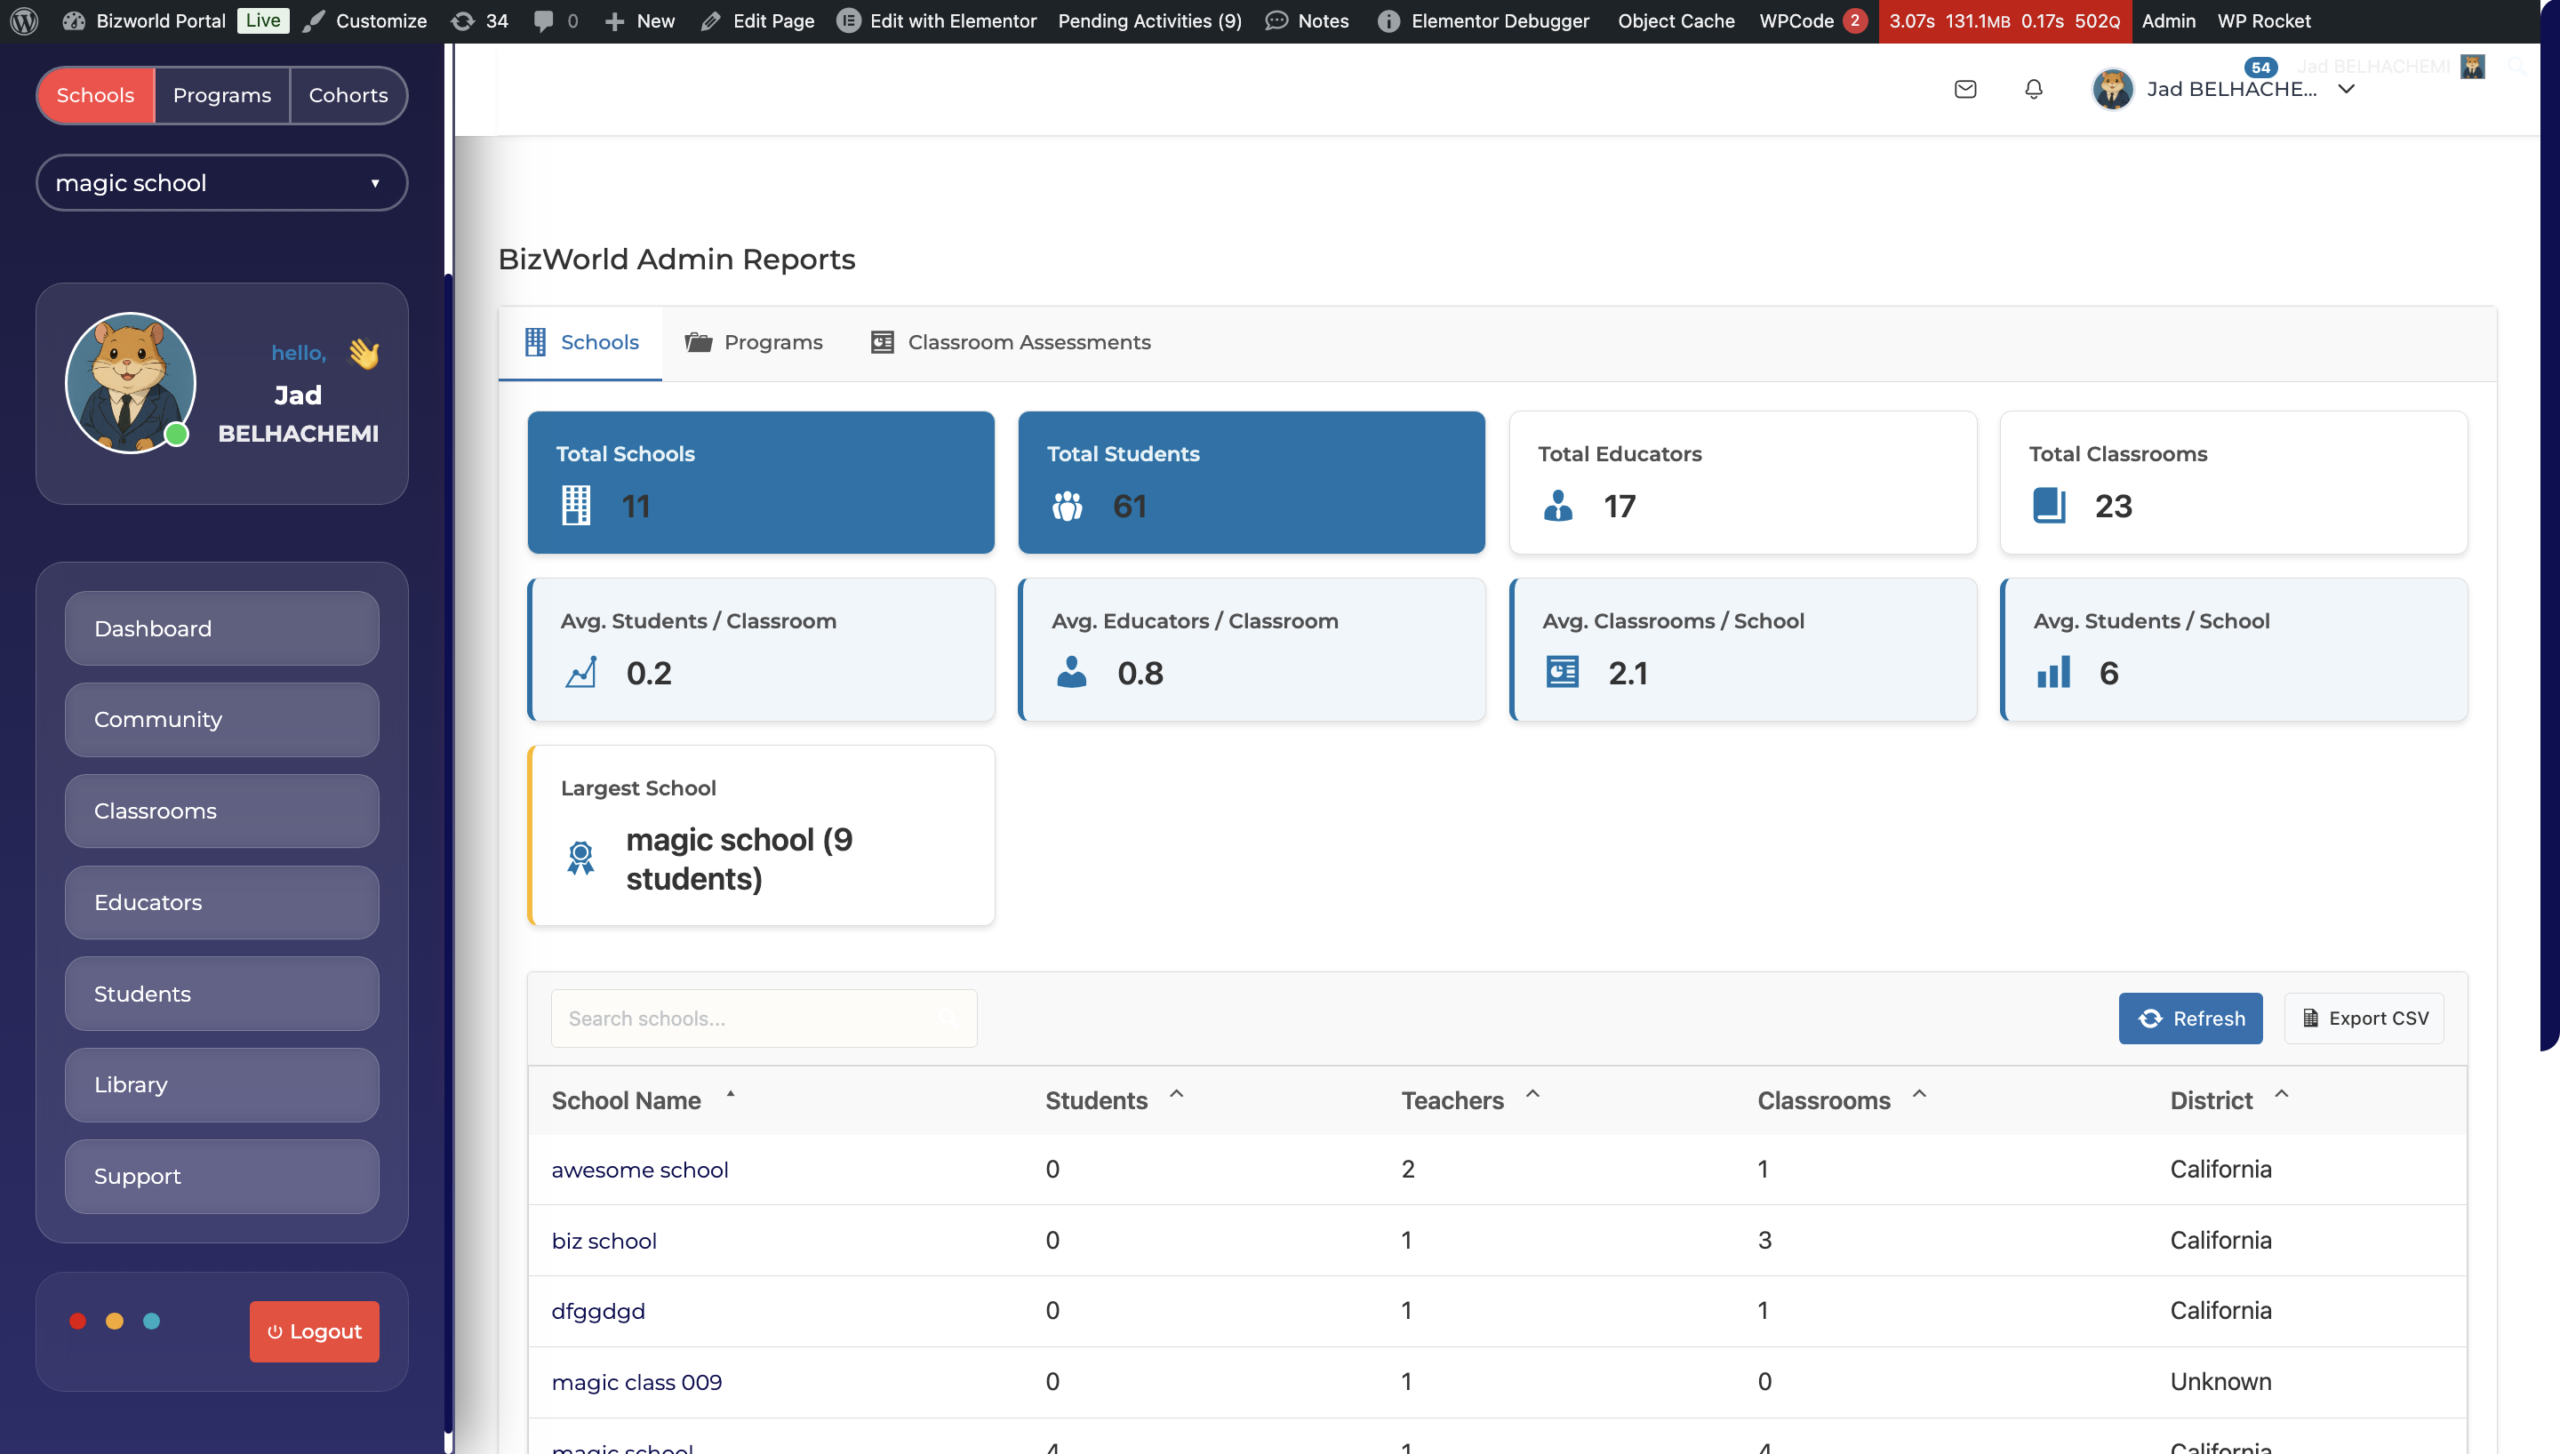Screen dimensions: 2560x1454
Task: Switch sidebar selector to Programs
Action: 222,95
